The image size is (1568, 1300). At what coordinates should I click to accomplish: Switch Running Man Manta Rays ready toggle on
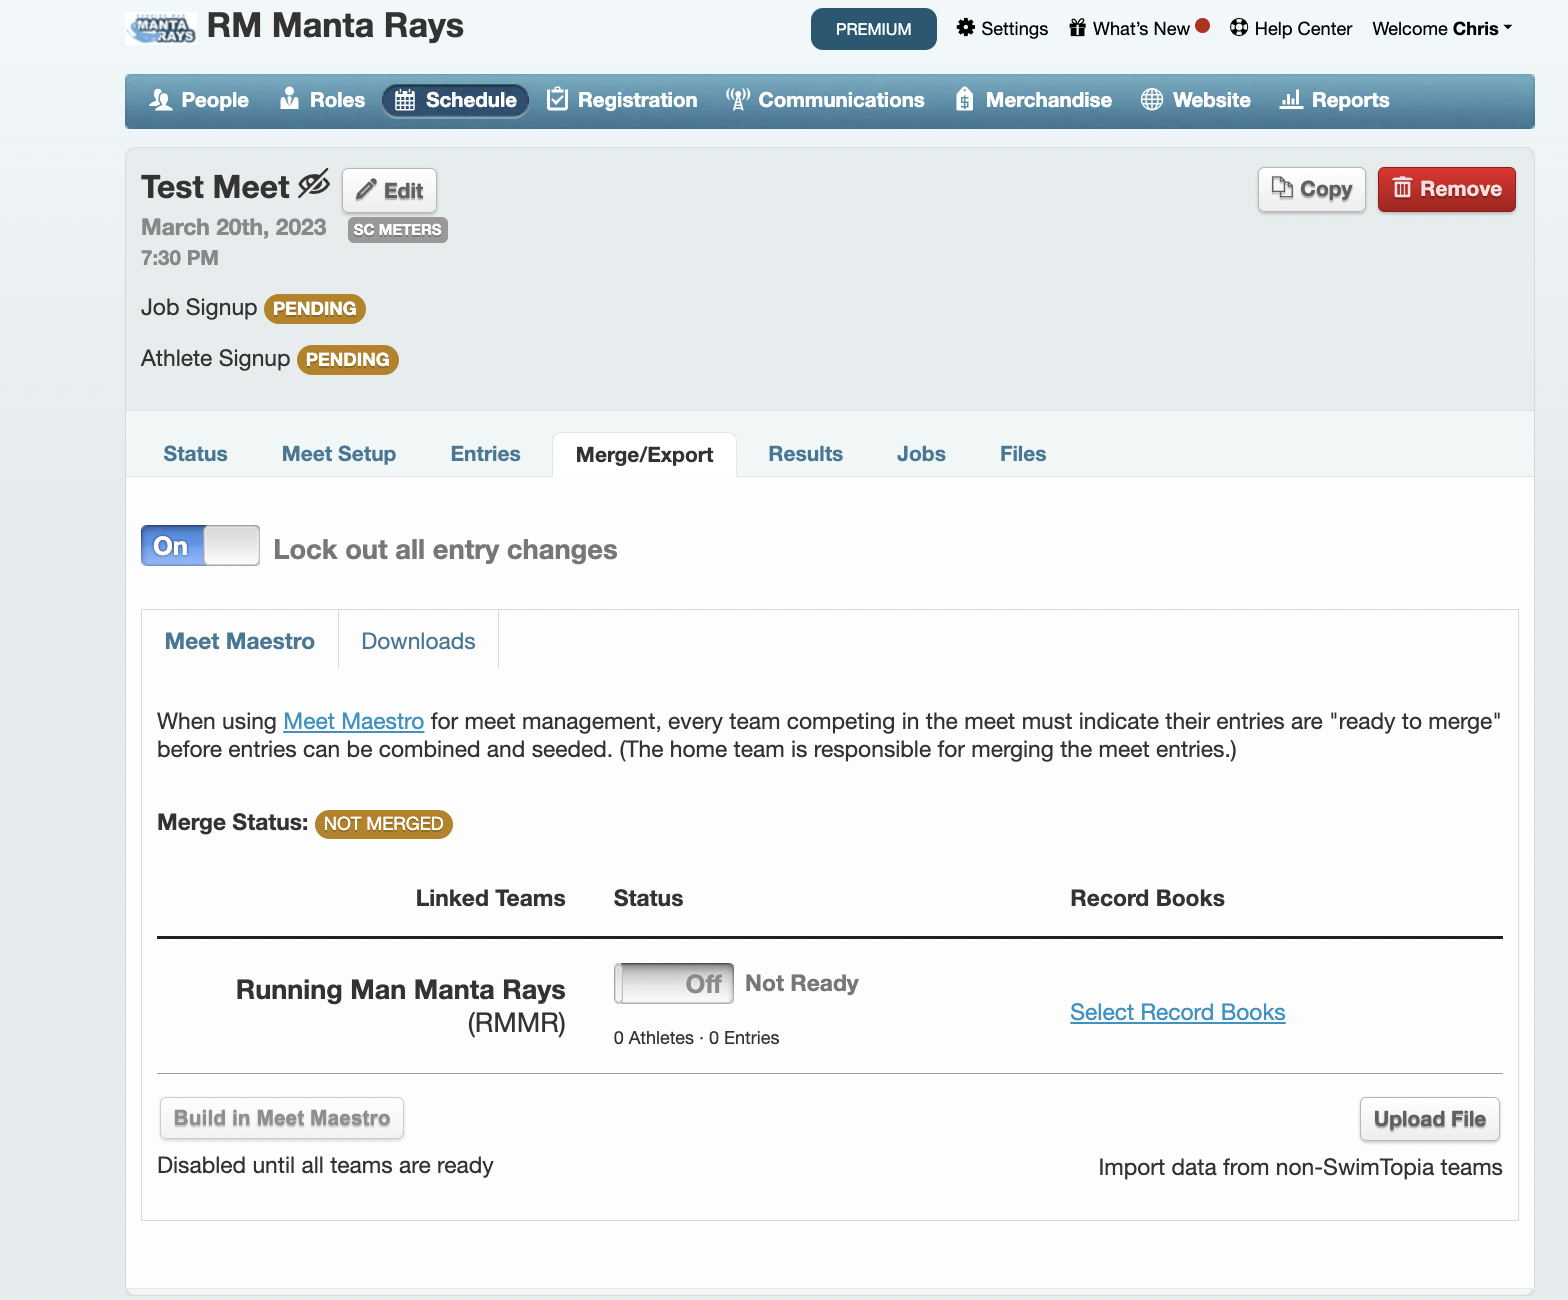[x=673, y=984]
